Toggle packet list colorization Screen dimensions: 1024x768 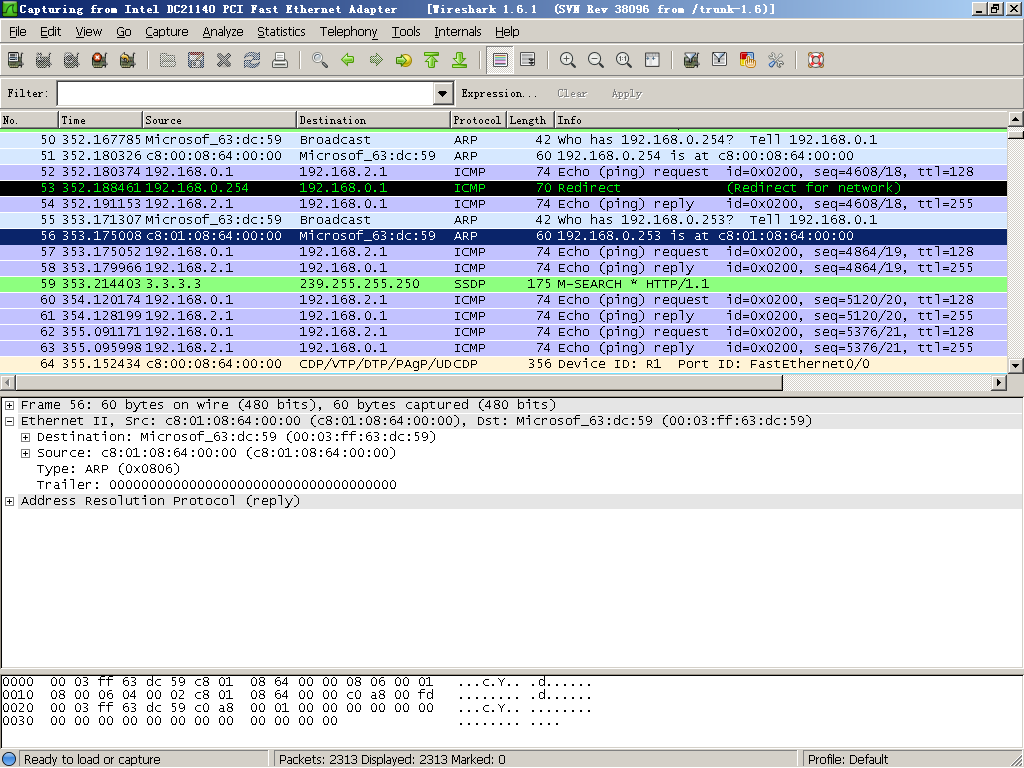coord(500,61)
